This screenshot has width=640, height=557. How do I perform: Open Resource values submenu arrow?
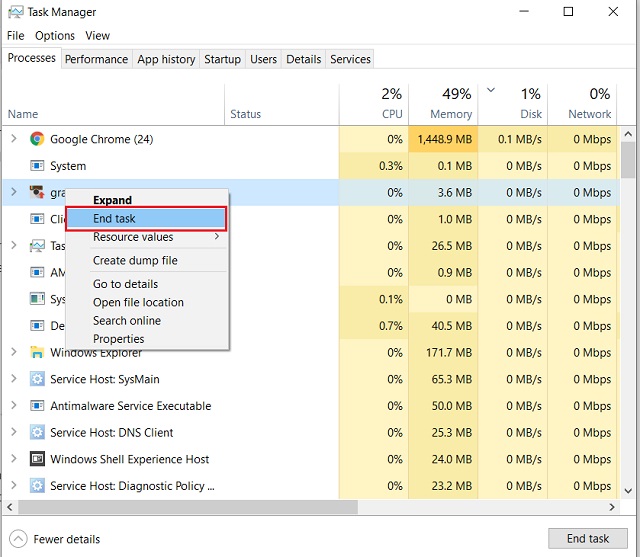(x=217, y=237)
